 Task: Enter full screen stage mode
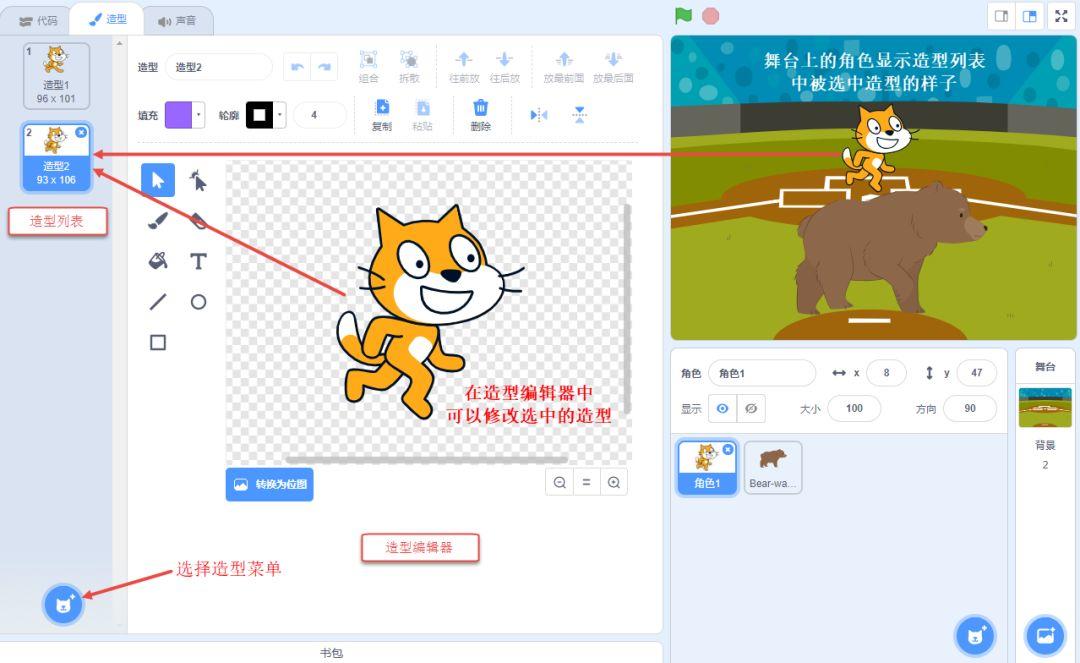(1061, 17)
